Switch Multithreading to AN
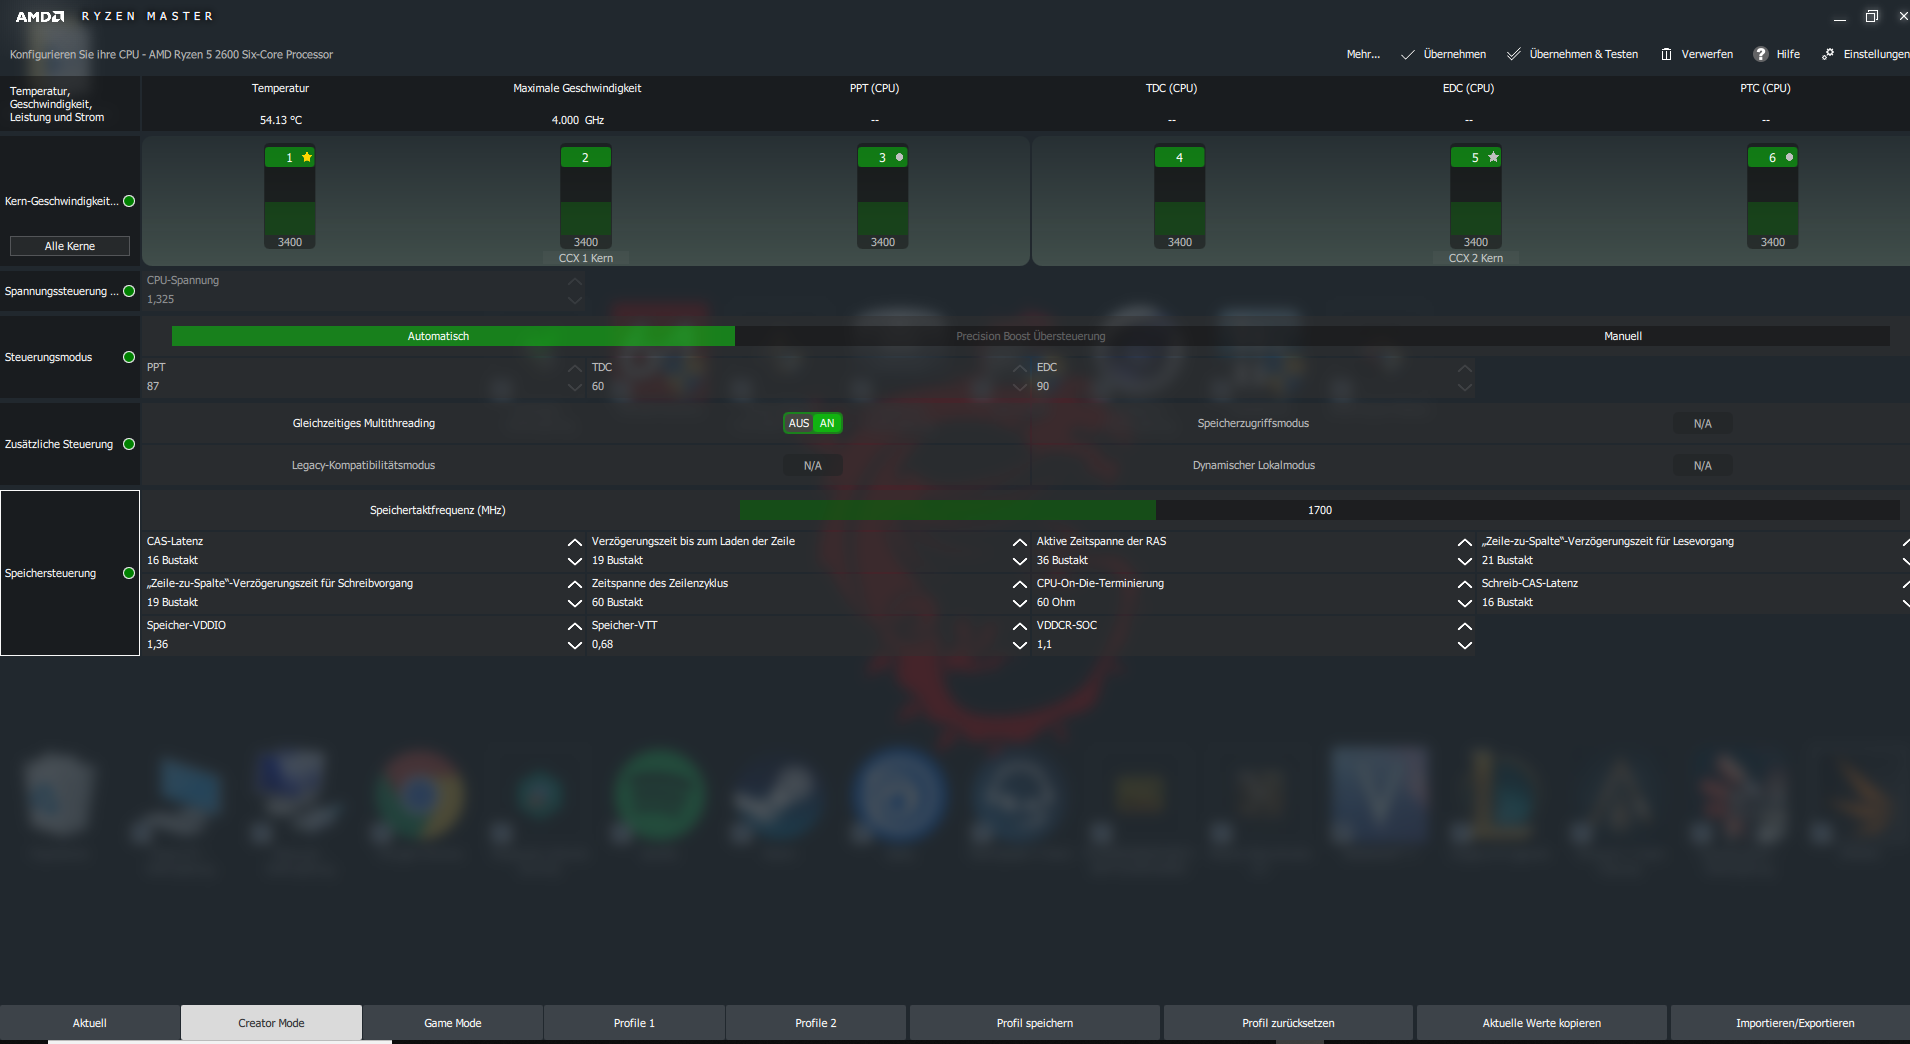The image size is (1910, 1044). (x=827, y=423)
